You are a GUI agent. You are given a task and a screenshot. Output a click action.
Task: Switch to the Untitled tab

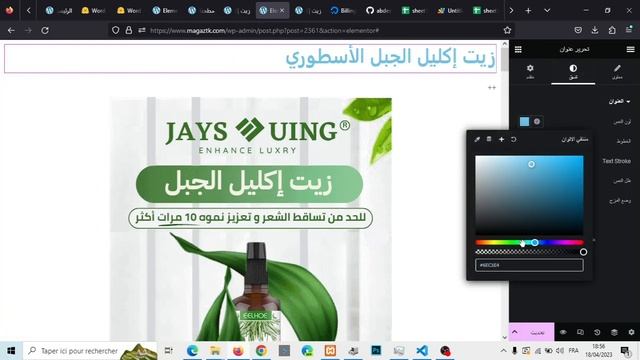[x=449, y=11]
